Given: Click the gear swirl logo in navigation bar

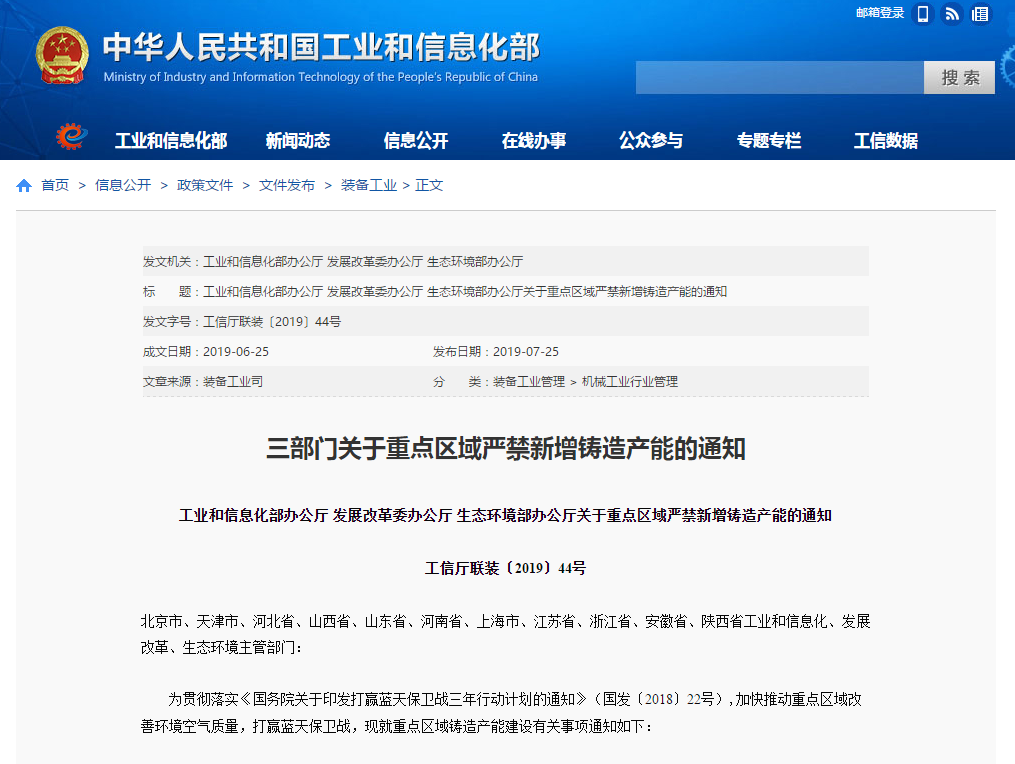Looking at the screenshot, I should [71, 137].
